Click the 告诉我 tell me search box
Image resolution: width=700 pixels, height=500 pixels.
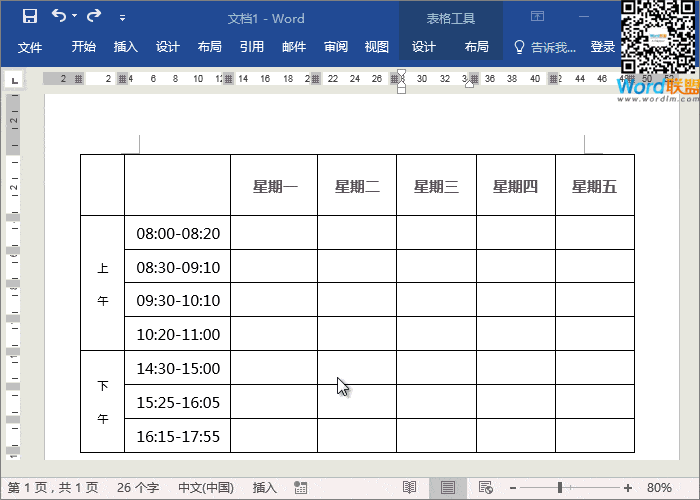point(545,47)
